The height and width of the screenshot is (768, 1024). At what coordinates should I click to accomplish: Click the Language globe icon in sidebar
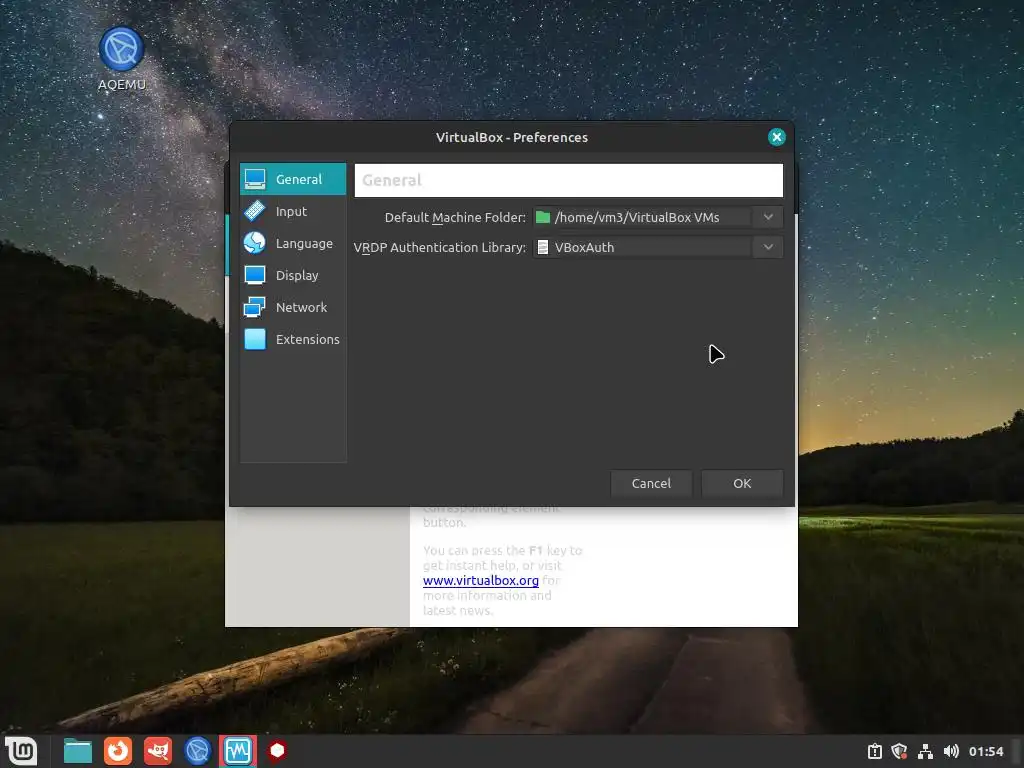(x=255, y=243)
